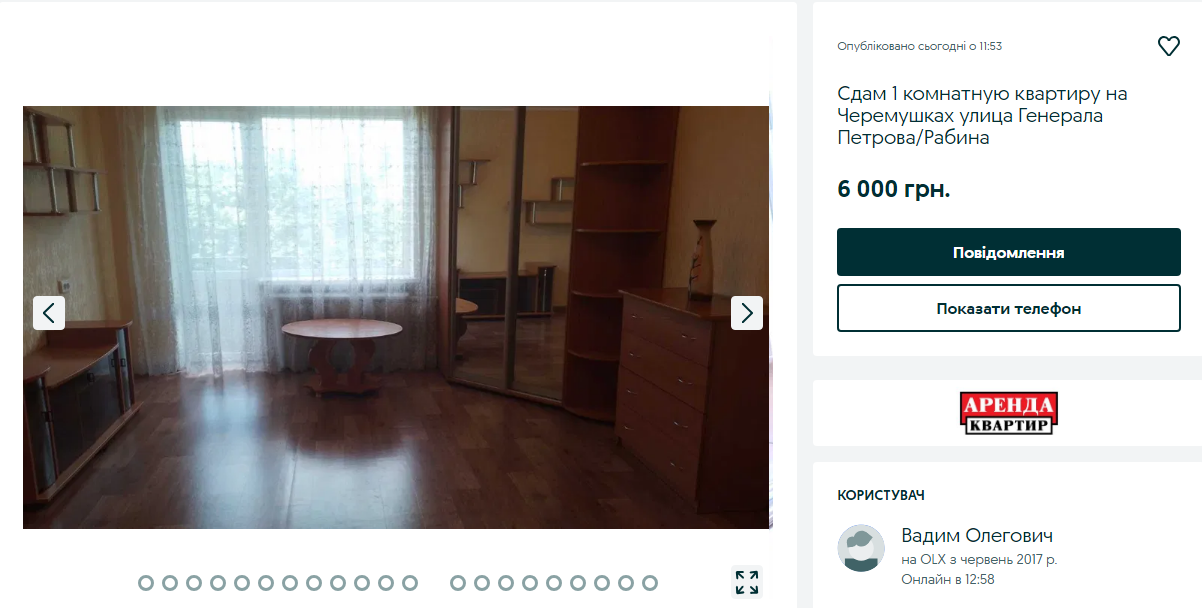The image size is (1202, 608).
Task: Click the Показати телефон button
Action: tap(1009, 308)
